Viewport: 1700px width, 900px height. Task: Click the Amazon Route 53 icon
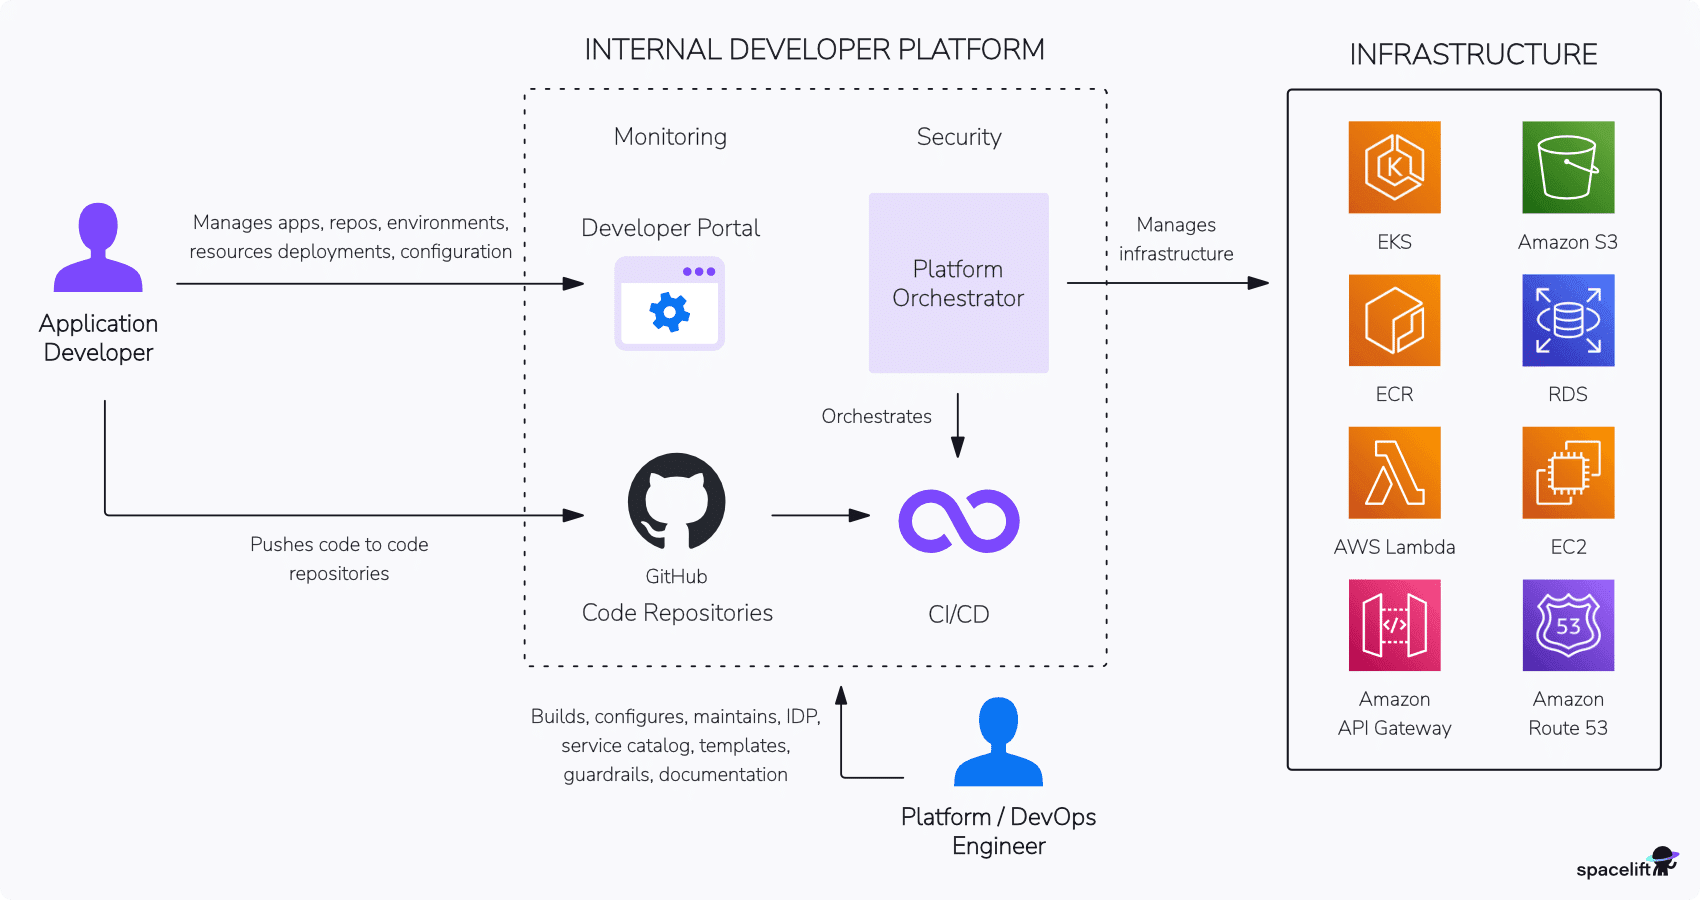point(1567,626)
